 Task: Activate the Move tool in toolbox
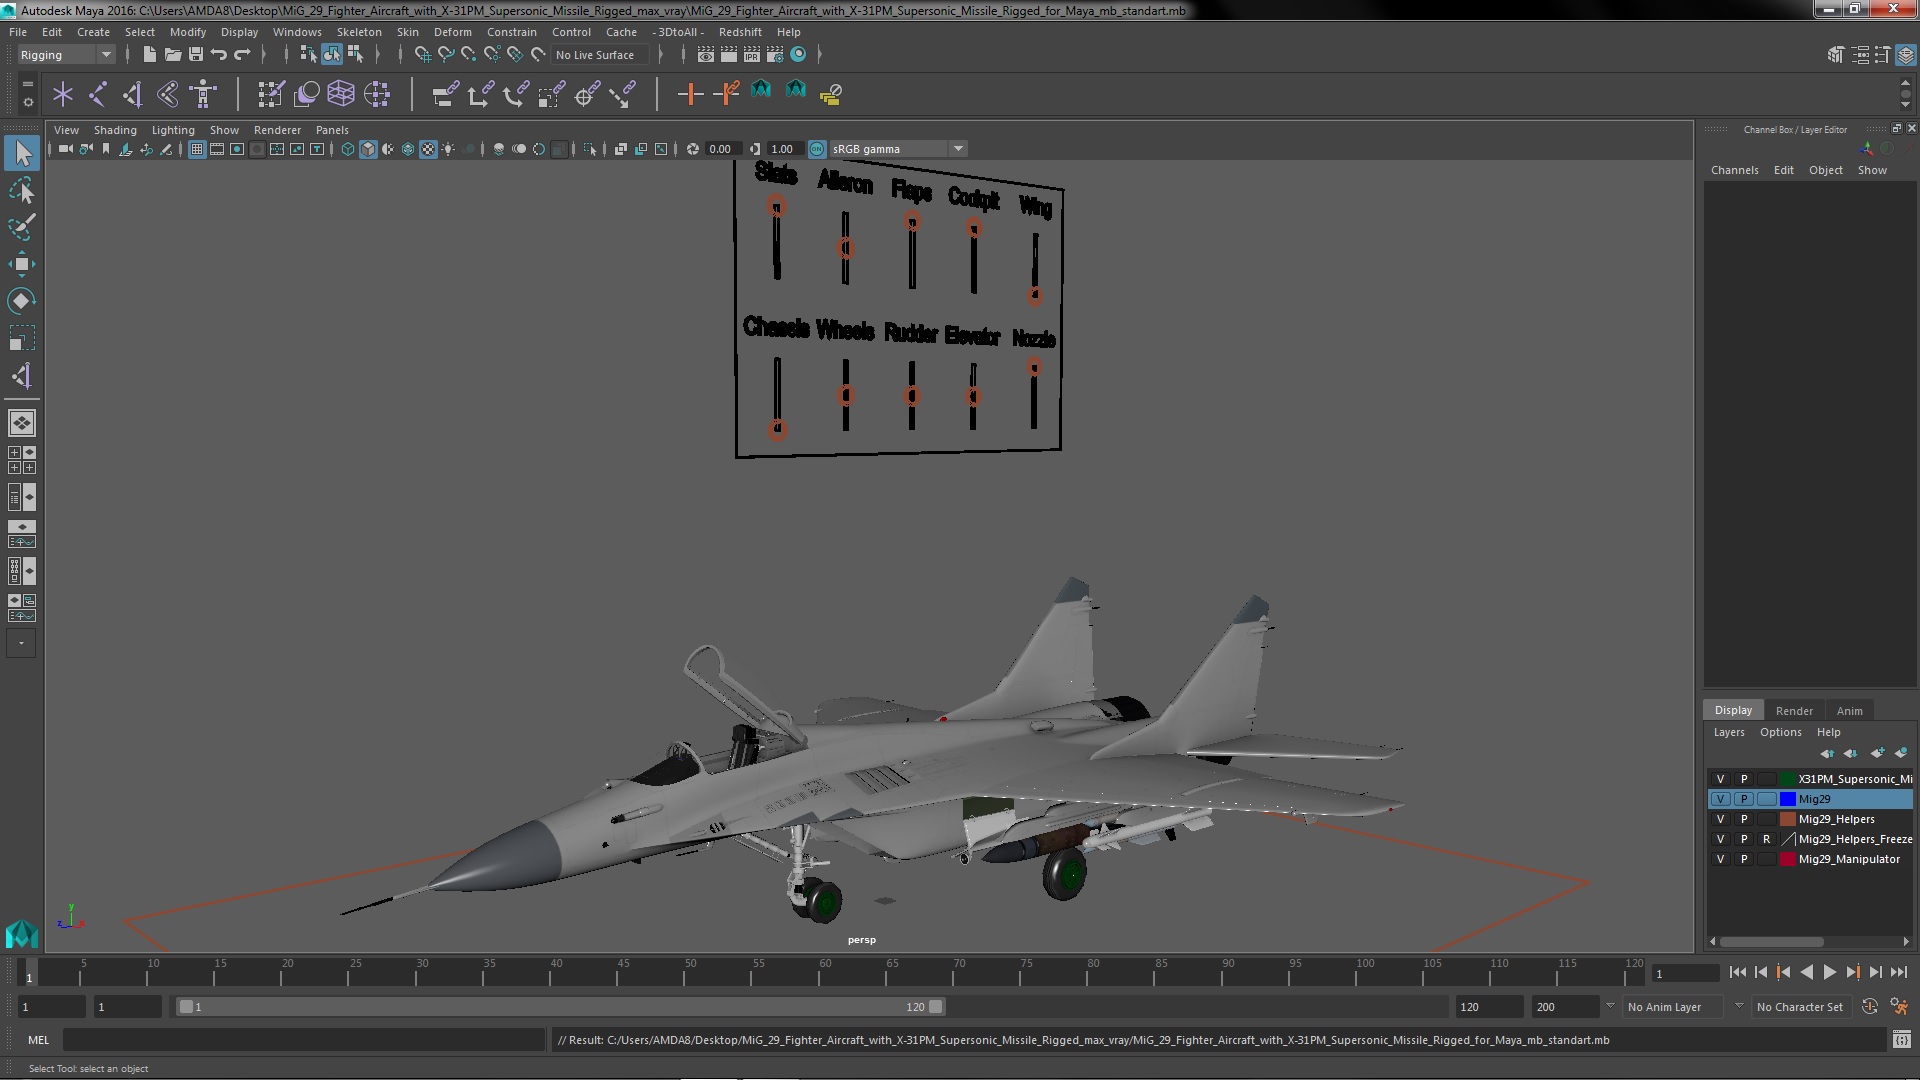[x=22, y=264]
